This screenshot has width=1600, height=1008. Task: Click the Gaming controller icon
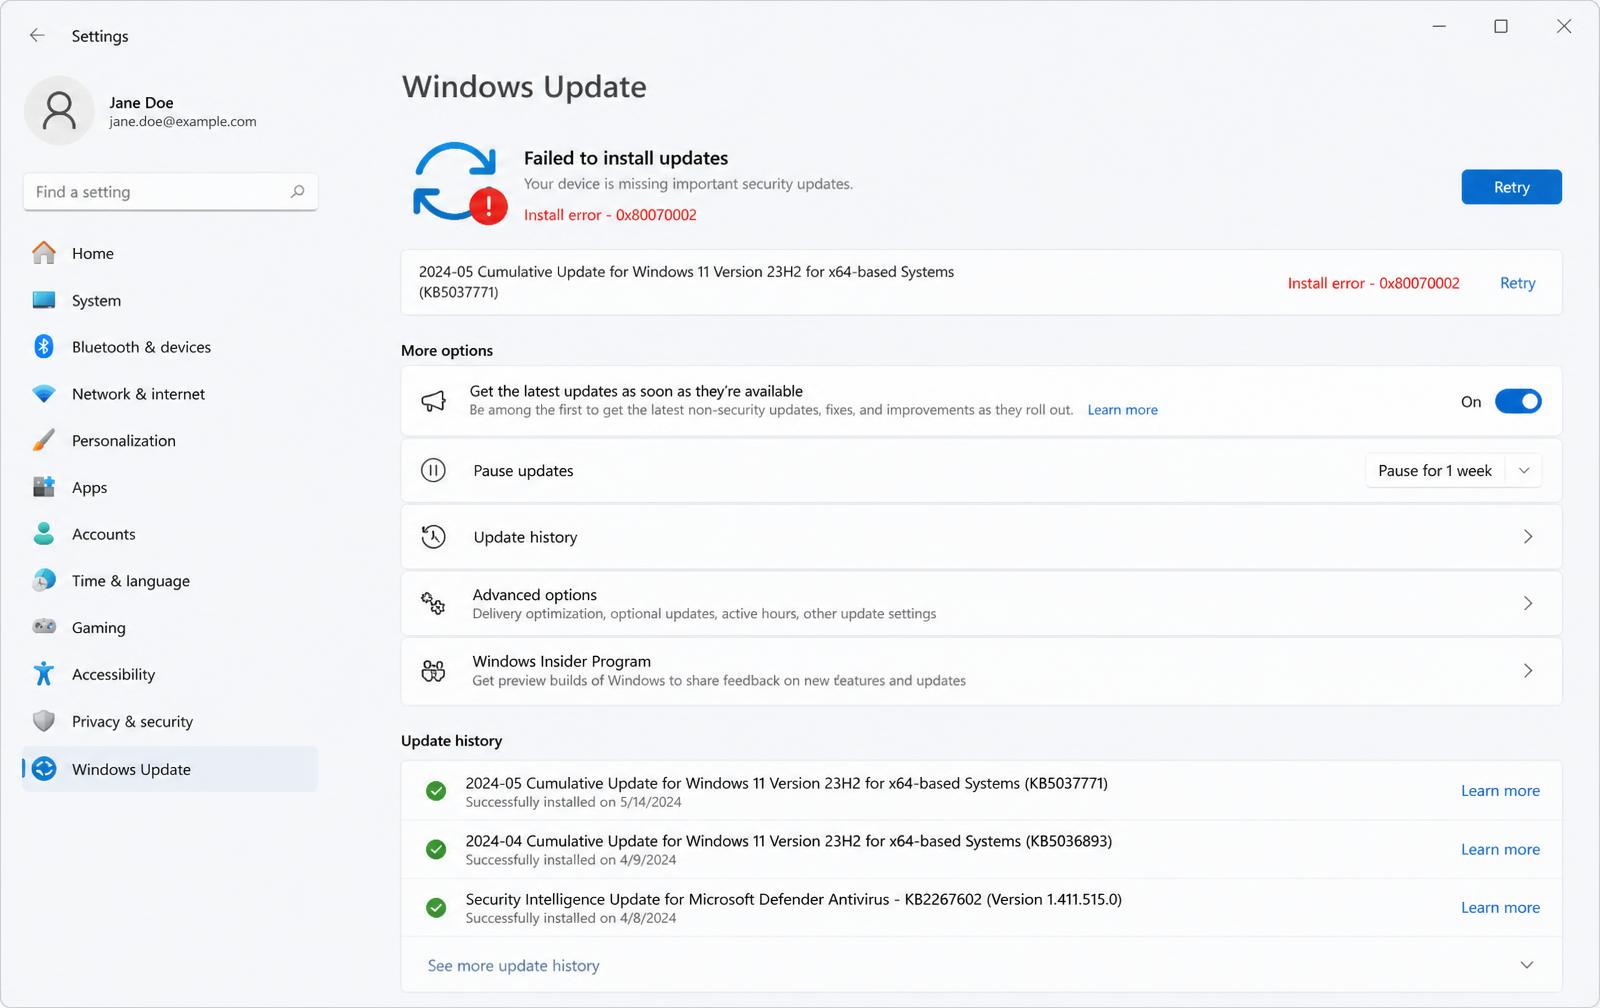pyautogui.click(x=44, y=627)
